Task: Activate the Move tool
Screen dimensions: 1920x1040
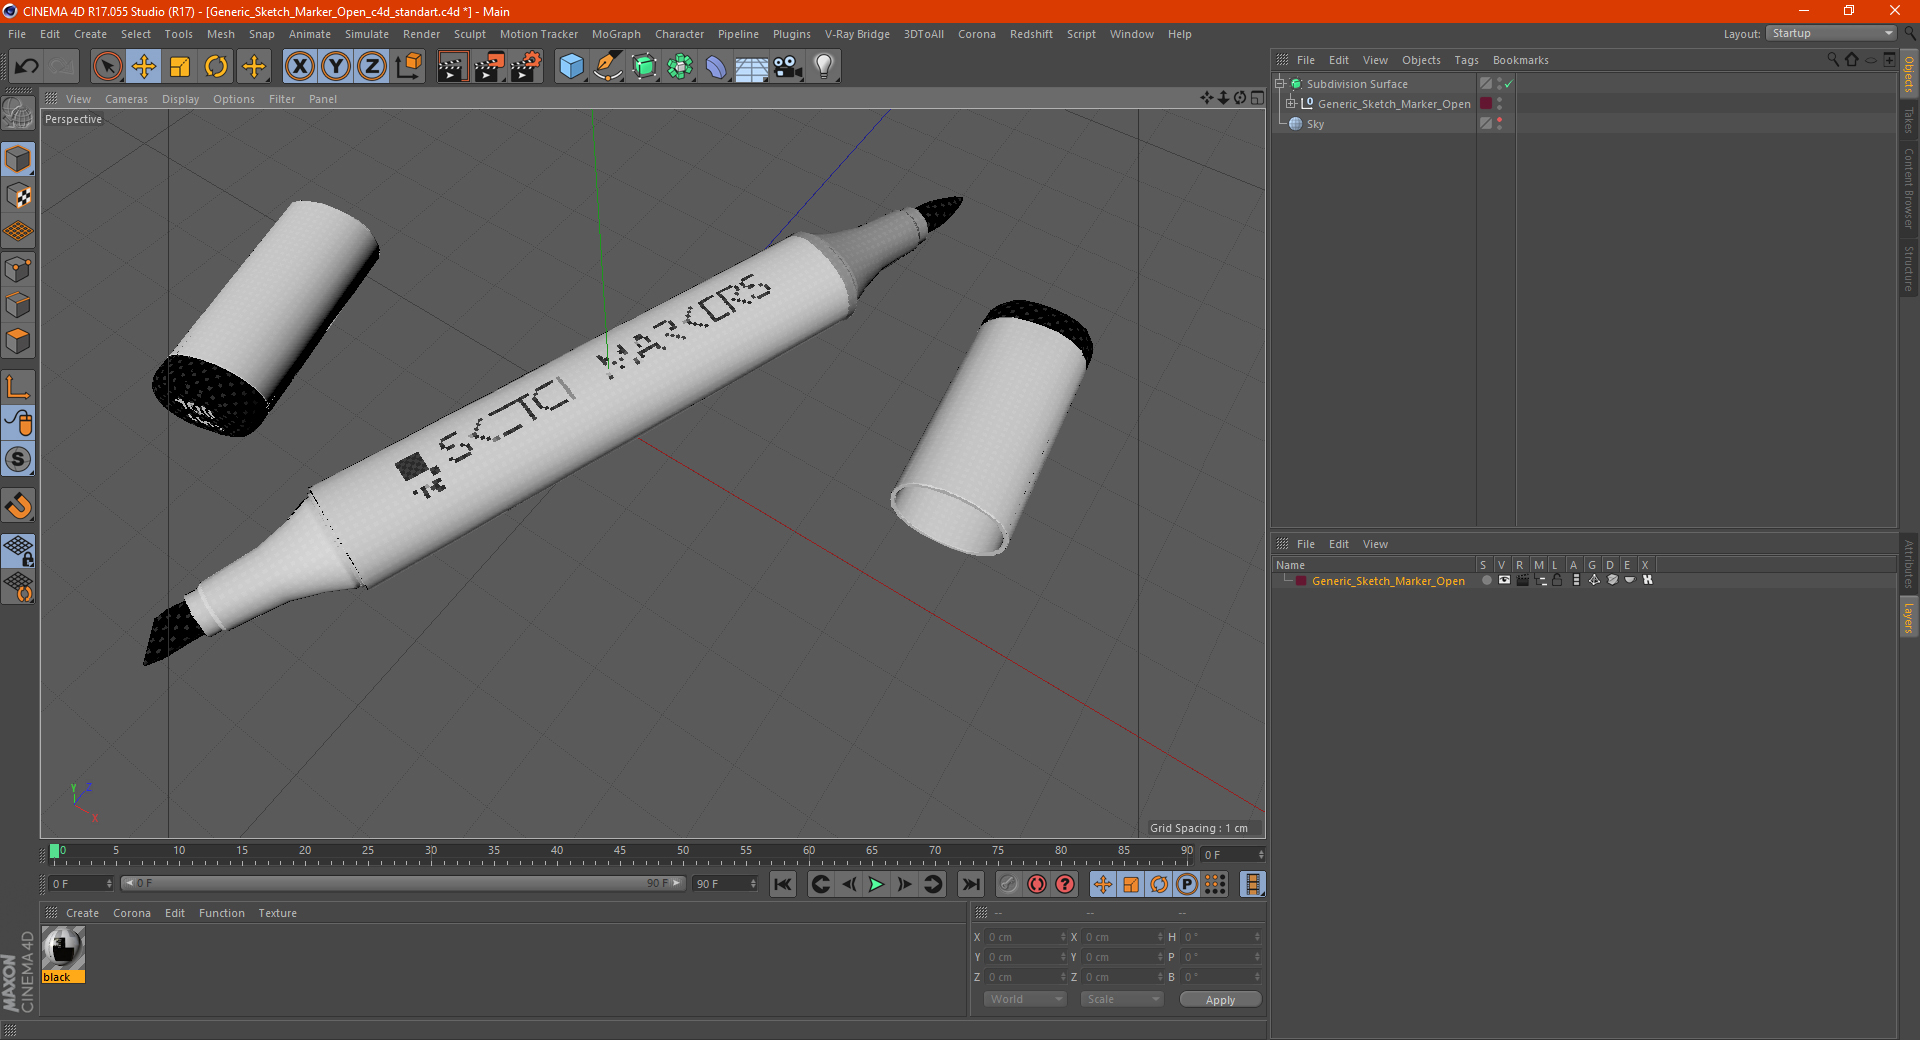Action: (144, 67)
